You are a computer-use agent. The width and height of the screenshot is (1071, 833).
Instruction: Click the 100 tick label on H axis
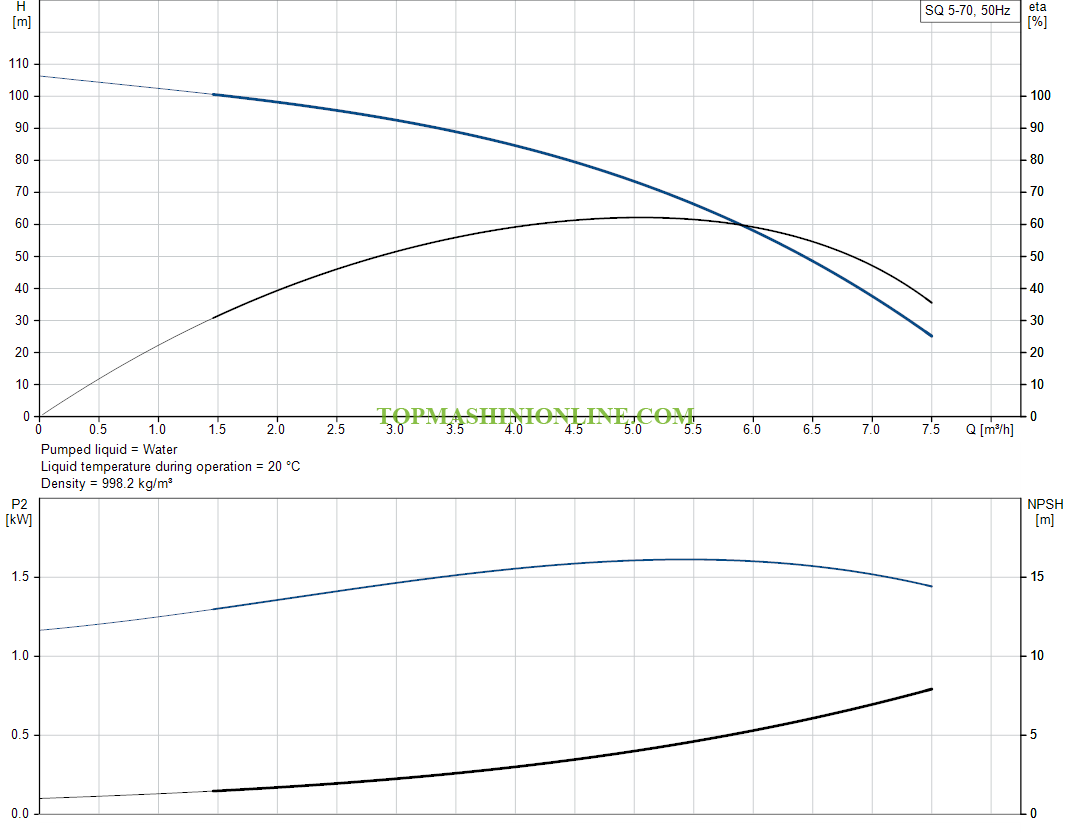[18, 96]
